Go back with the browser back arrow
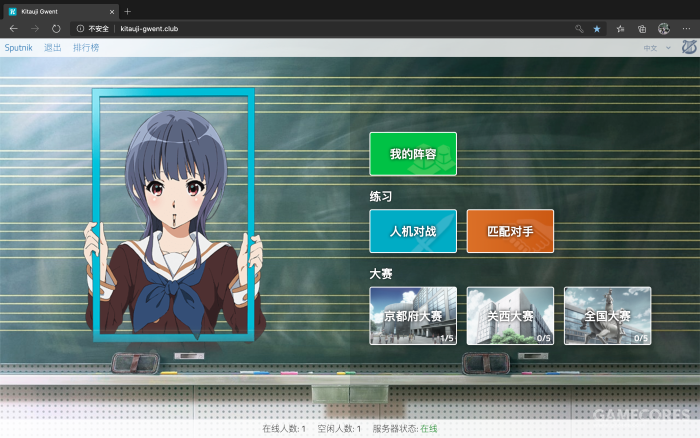 13,29
